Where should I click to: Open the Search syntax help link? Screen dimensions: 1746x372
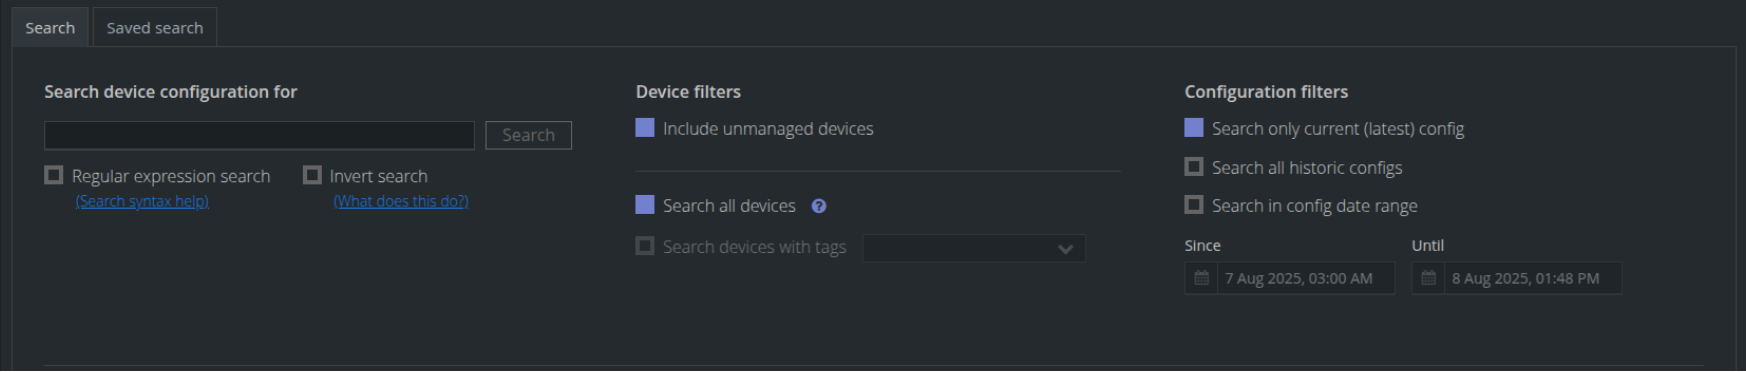142,201
